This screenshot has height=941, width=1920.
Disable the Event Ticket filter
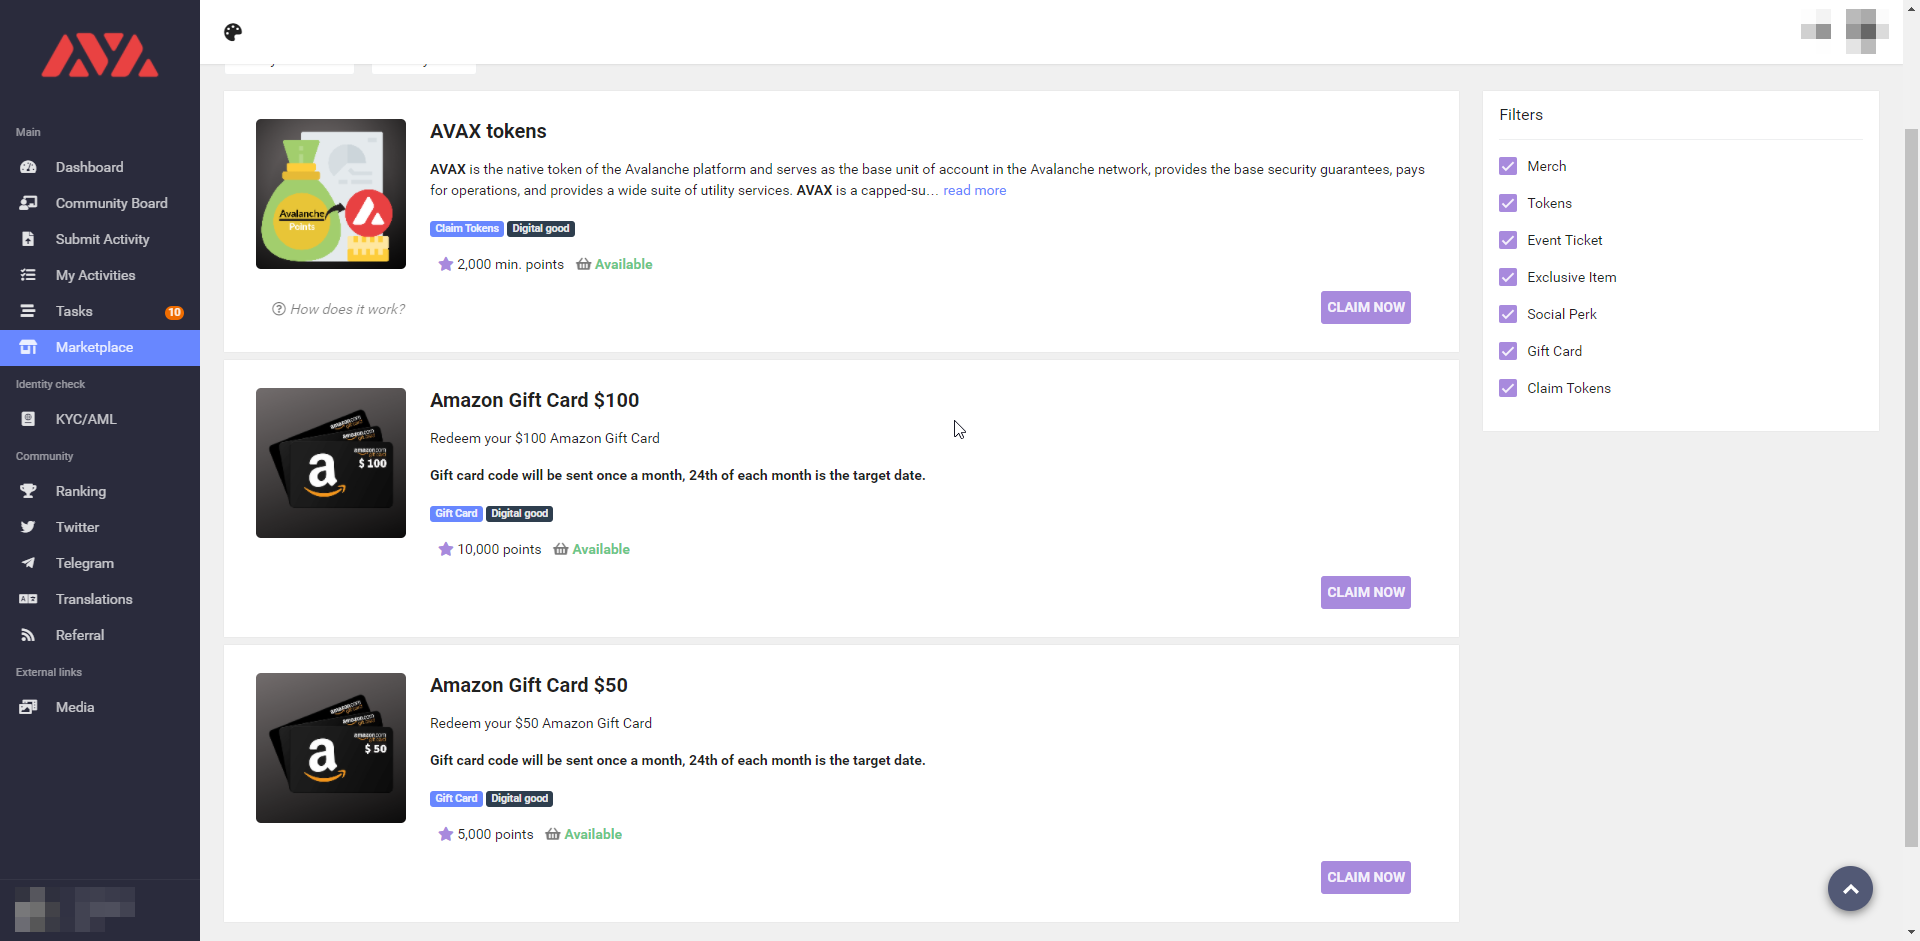coord(1508,240)
